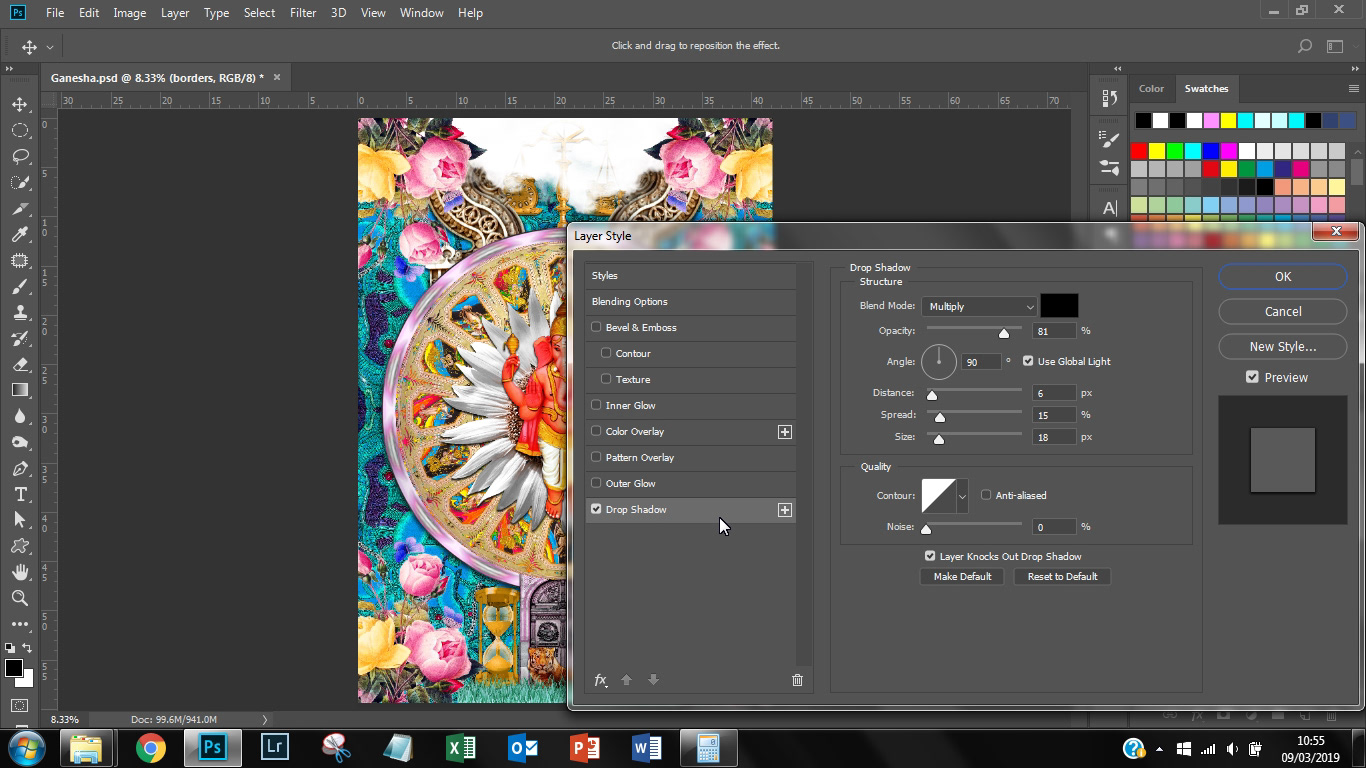Viewport: 1366px width, 768px height.
Task: Open the Swatches panel menu icon
Action: [1354, 89]
